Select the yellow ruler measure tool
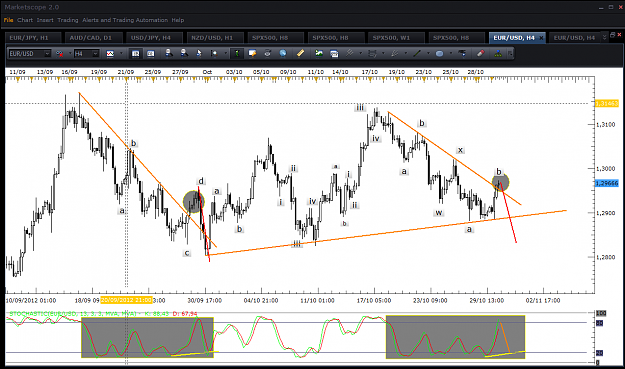The image size is (625, 369). click(301, 53)
